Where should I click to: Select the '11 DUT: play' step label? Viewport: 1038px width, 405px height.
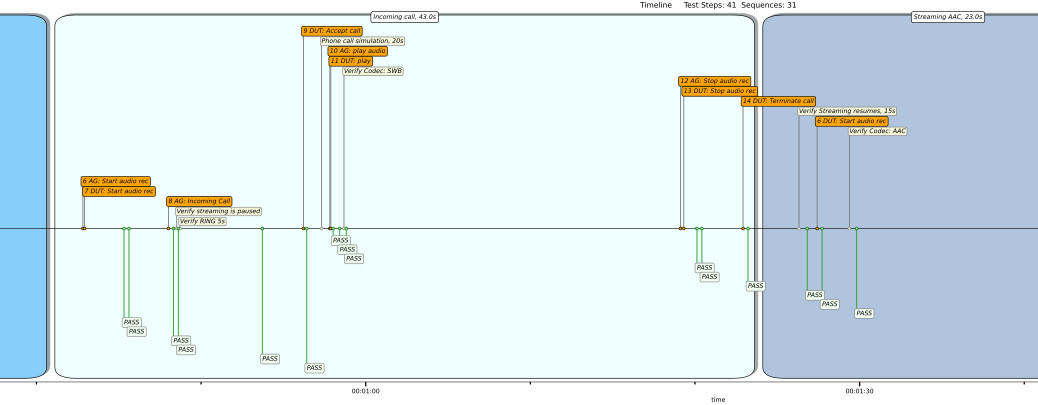click(x=351, y=61)
